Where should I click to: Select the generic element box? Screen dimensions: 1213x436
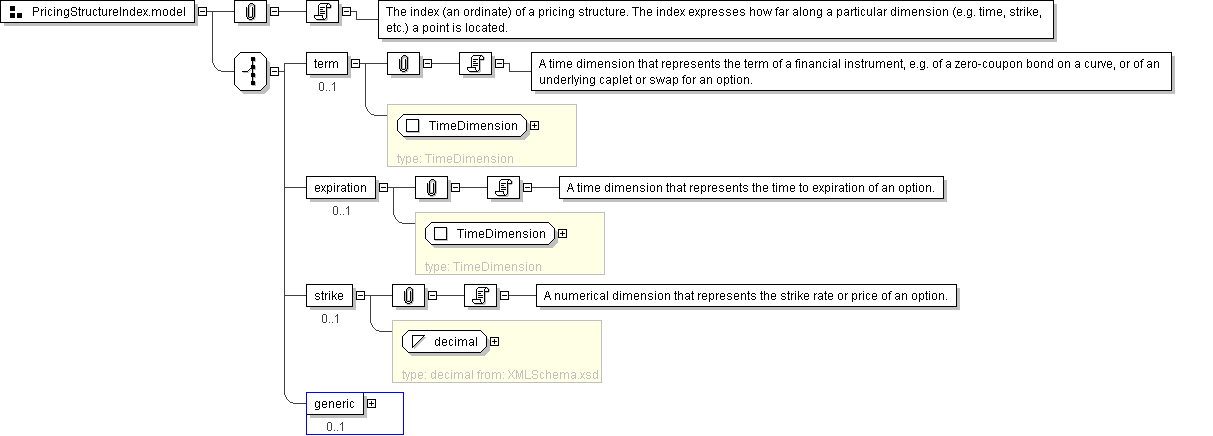coord(334,403)
